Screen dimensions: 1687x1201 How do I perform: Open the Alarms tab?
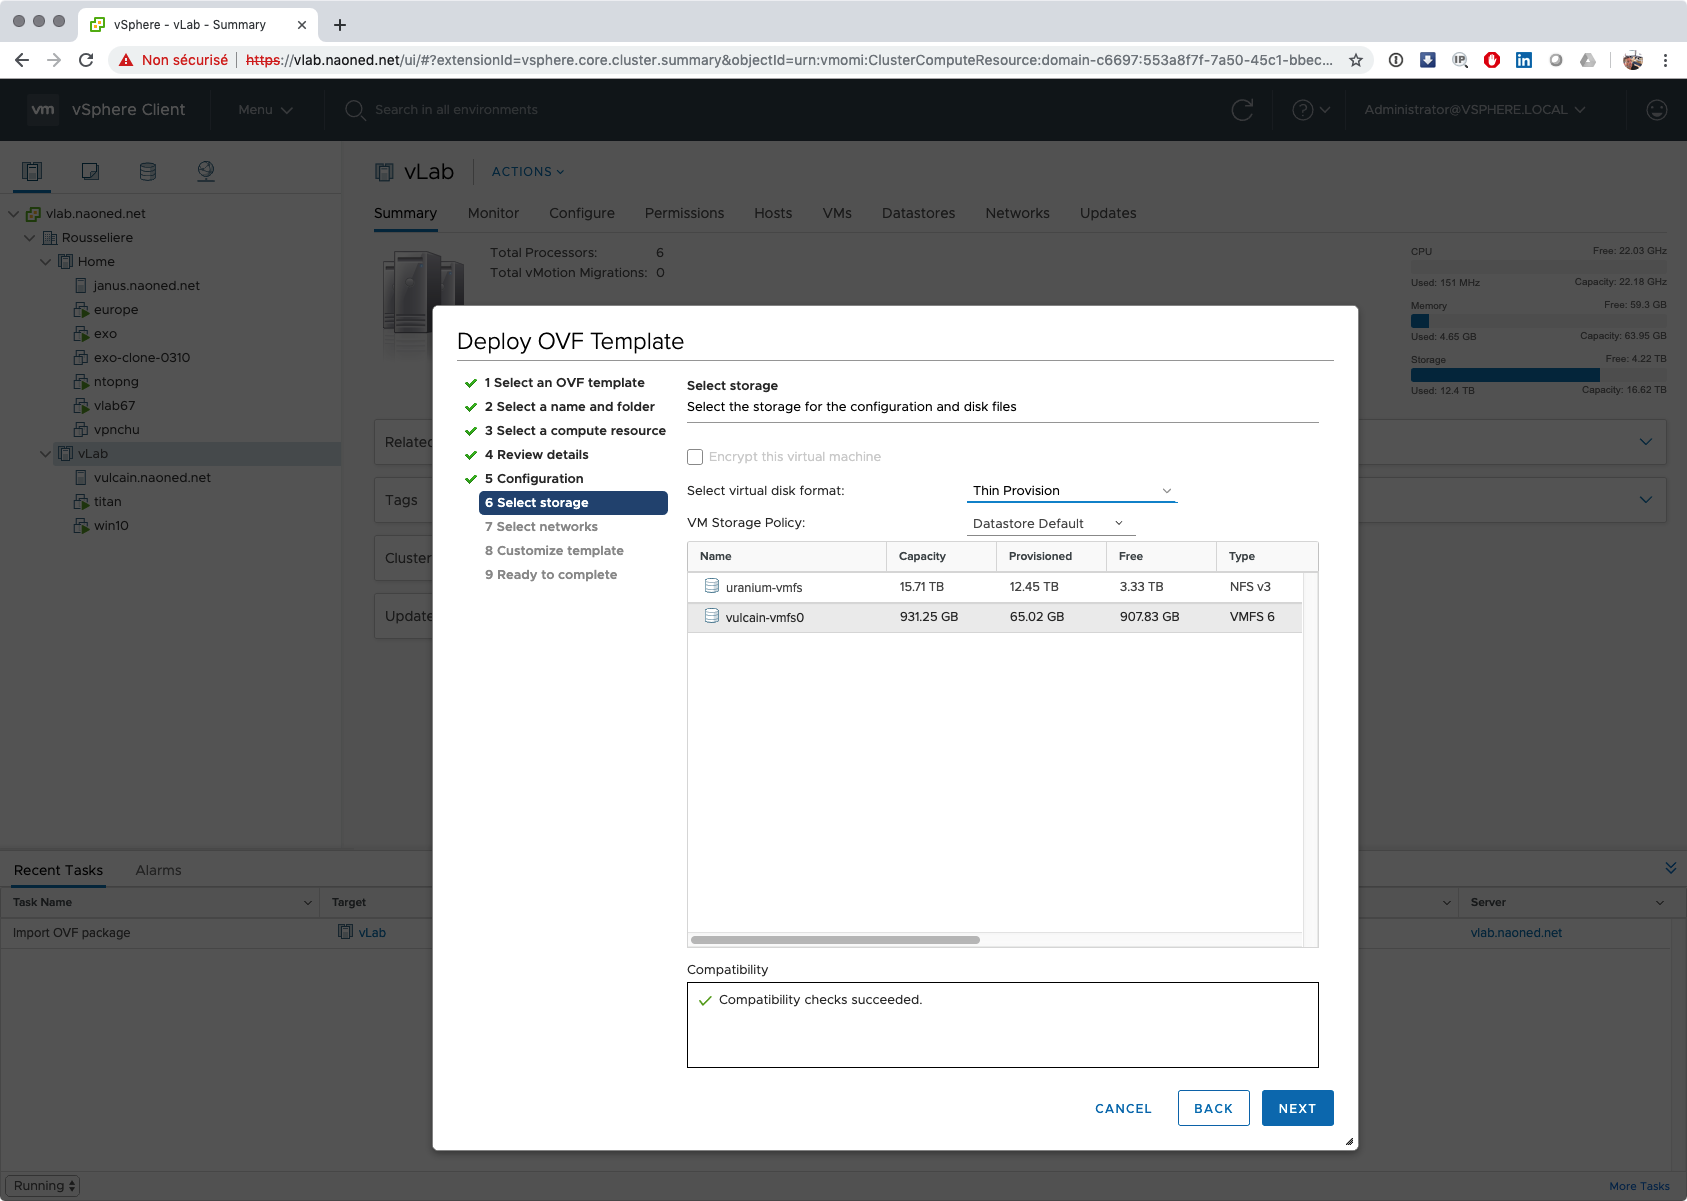[x=158, y=870]
